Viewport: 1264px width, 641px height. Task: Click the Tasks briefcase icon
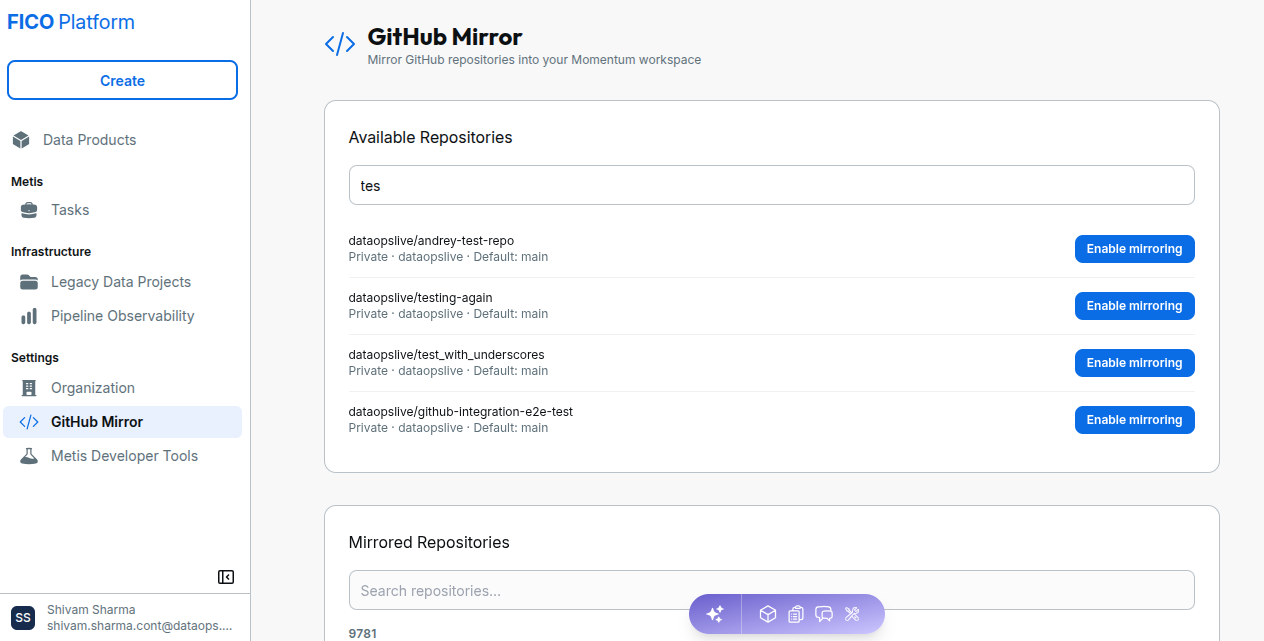[x=30, y=210]
